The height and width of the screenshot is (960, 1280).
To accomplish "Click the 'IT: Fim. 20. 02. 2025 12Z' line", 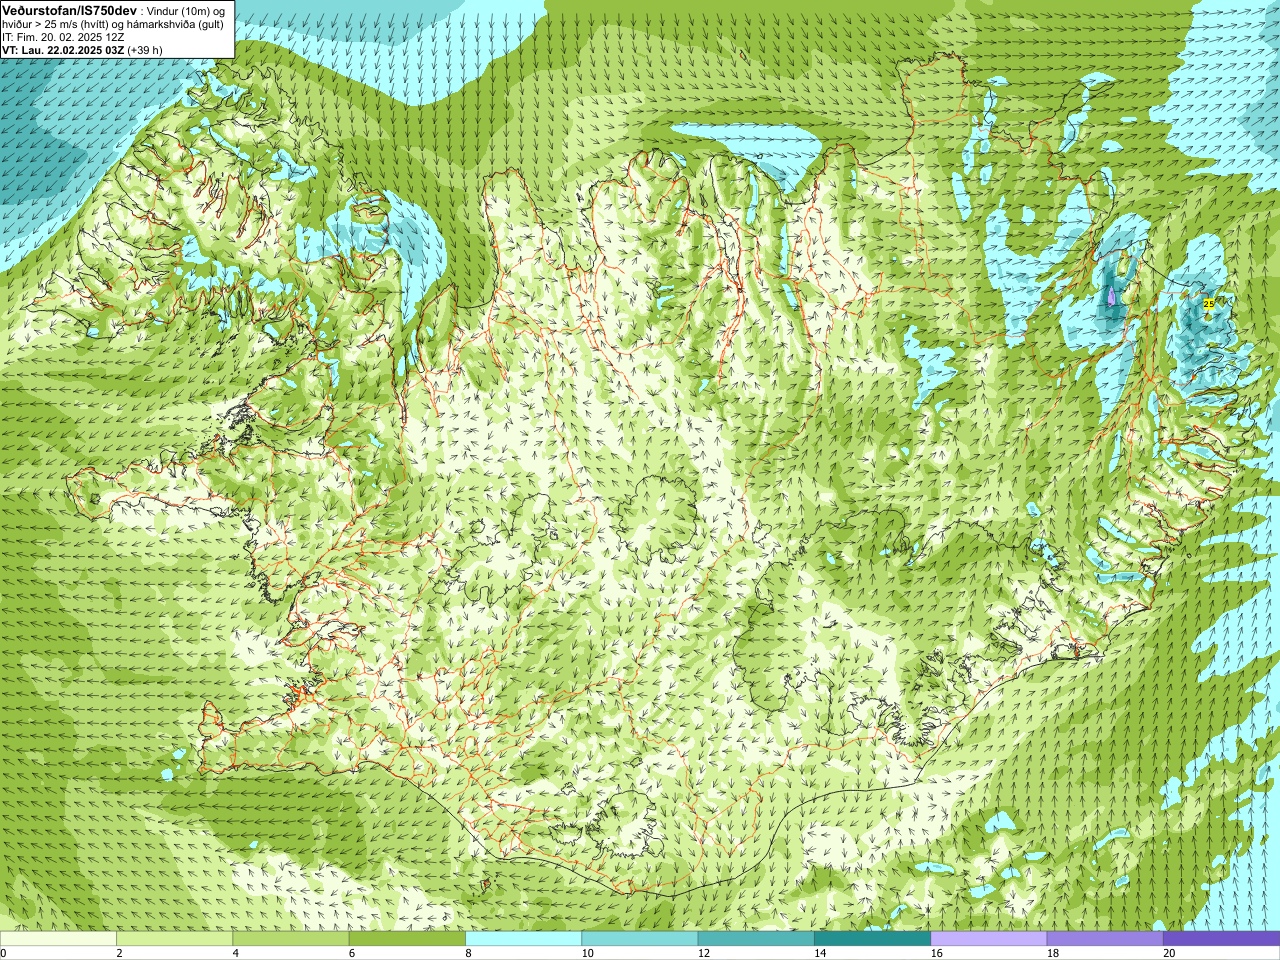I will [x=62, y=37].
